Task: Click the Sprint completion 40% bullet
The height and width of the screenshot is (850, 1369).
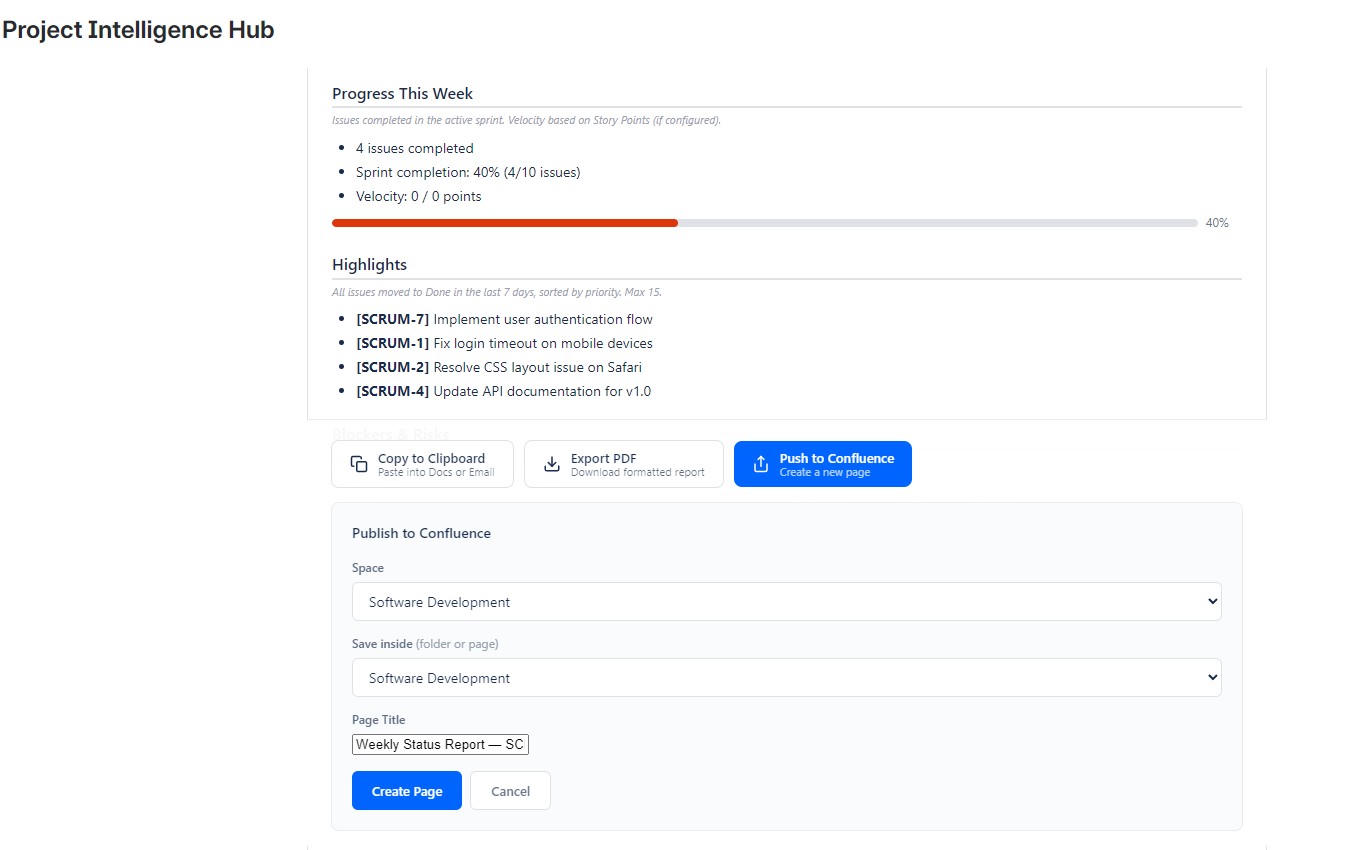Action: [x=467, y=172]
